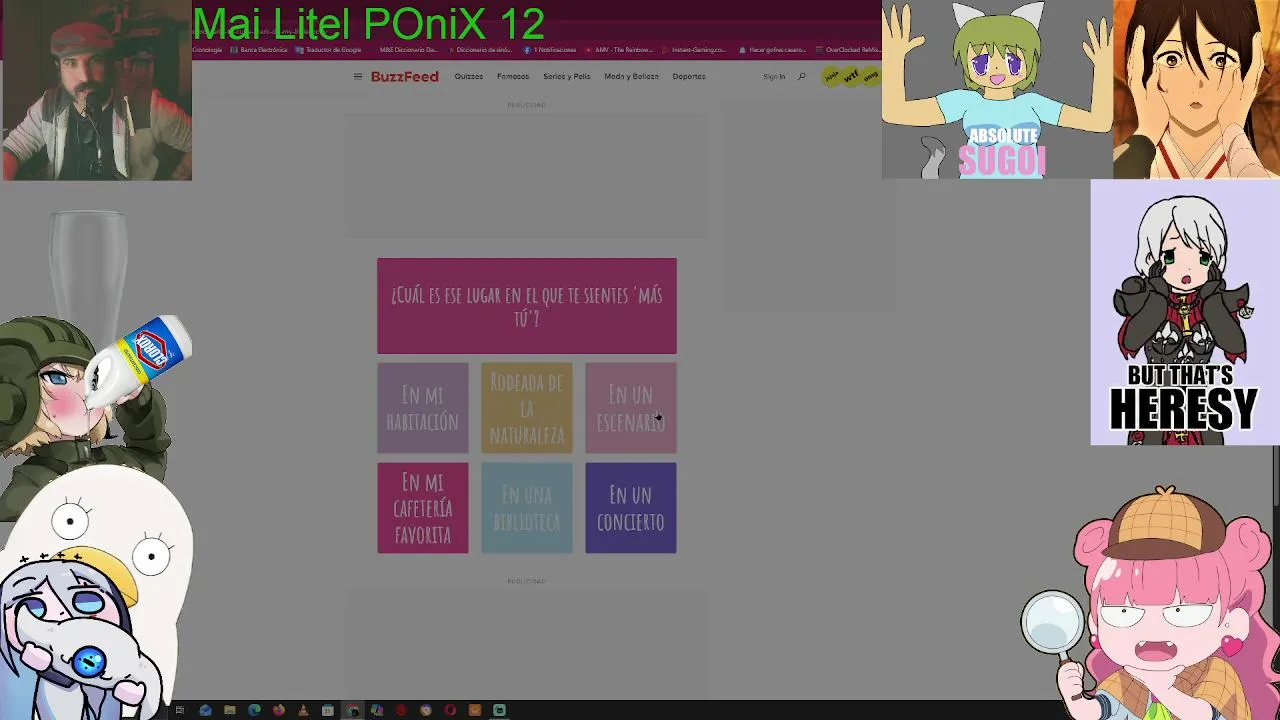Launch Microsoft Edge from the taskbar
The height and width of the screenshot is (720, 1280).
[x=254, y=710]
